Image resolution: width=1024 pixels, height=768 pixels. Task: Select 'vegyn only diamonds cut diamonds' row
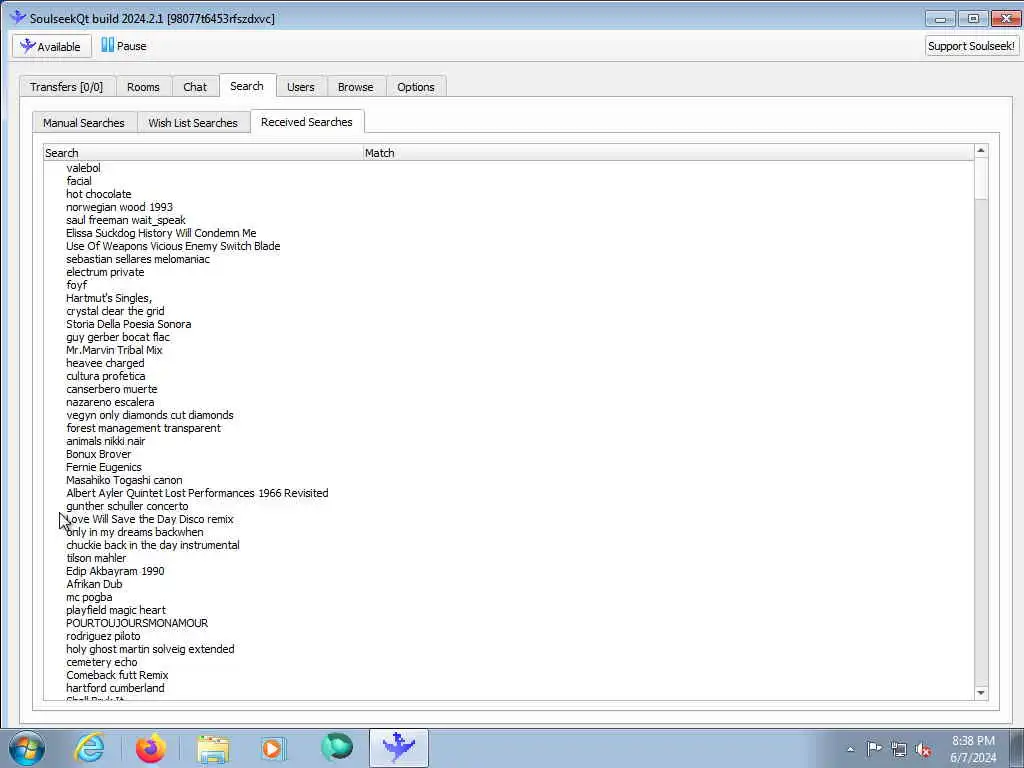click(150, 415)
